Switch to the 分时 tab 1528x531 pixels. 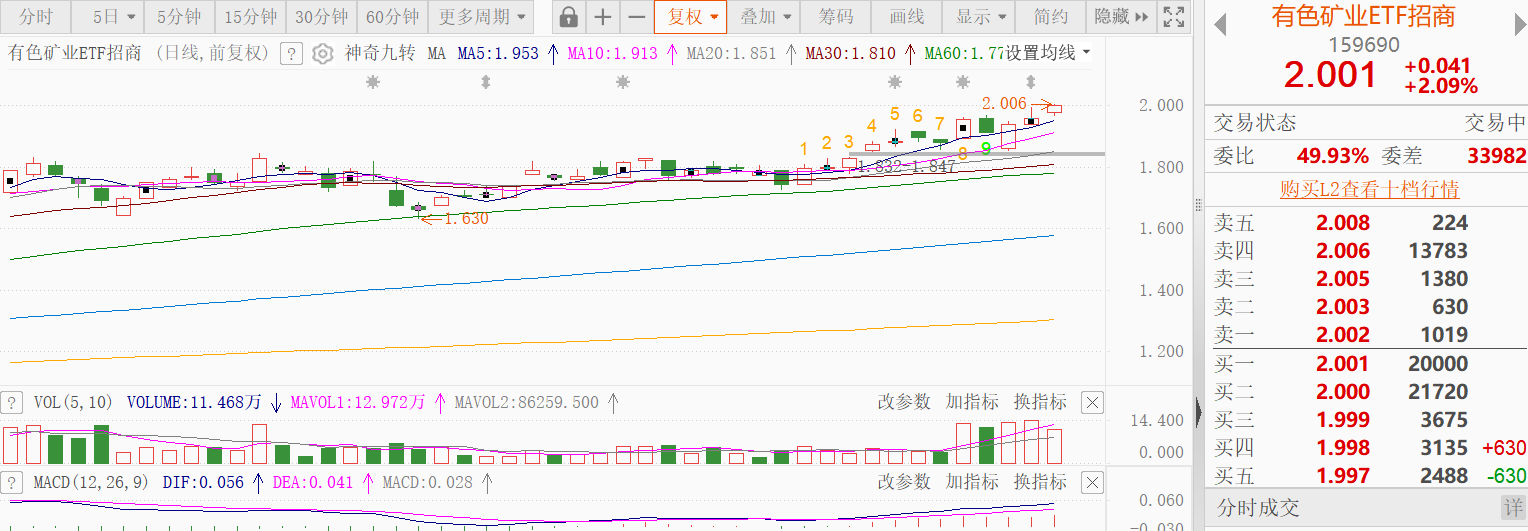(x=36, y=17)
